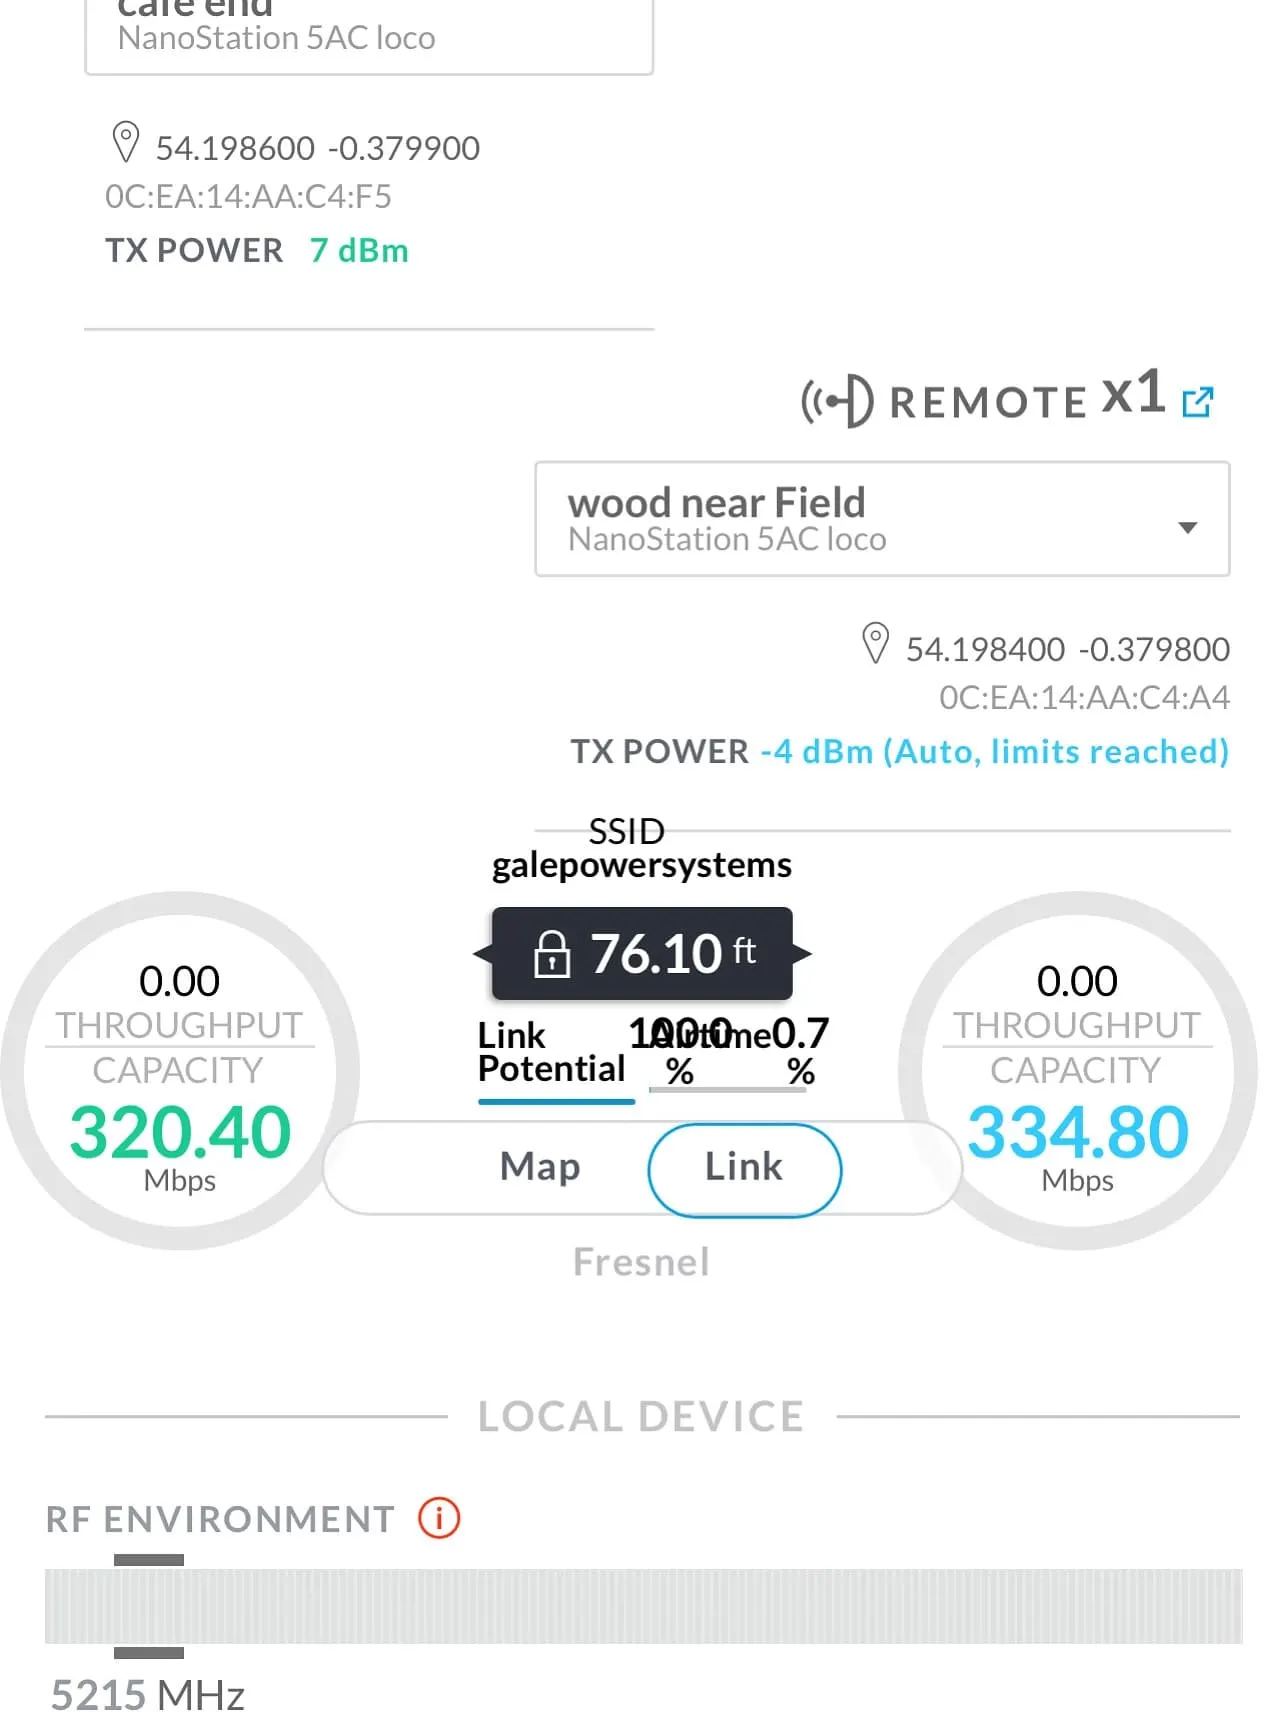This screenshot has height=1712, width=1284.
Task: Click the remote device location pin icon
Action: (875, 644)
